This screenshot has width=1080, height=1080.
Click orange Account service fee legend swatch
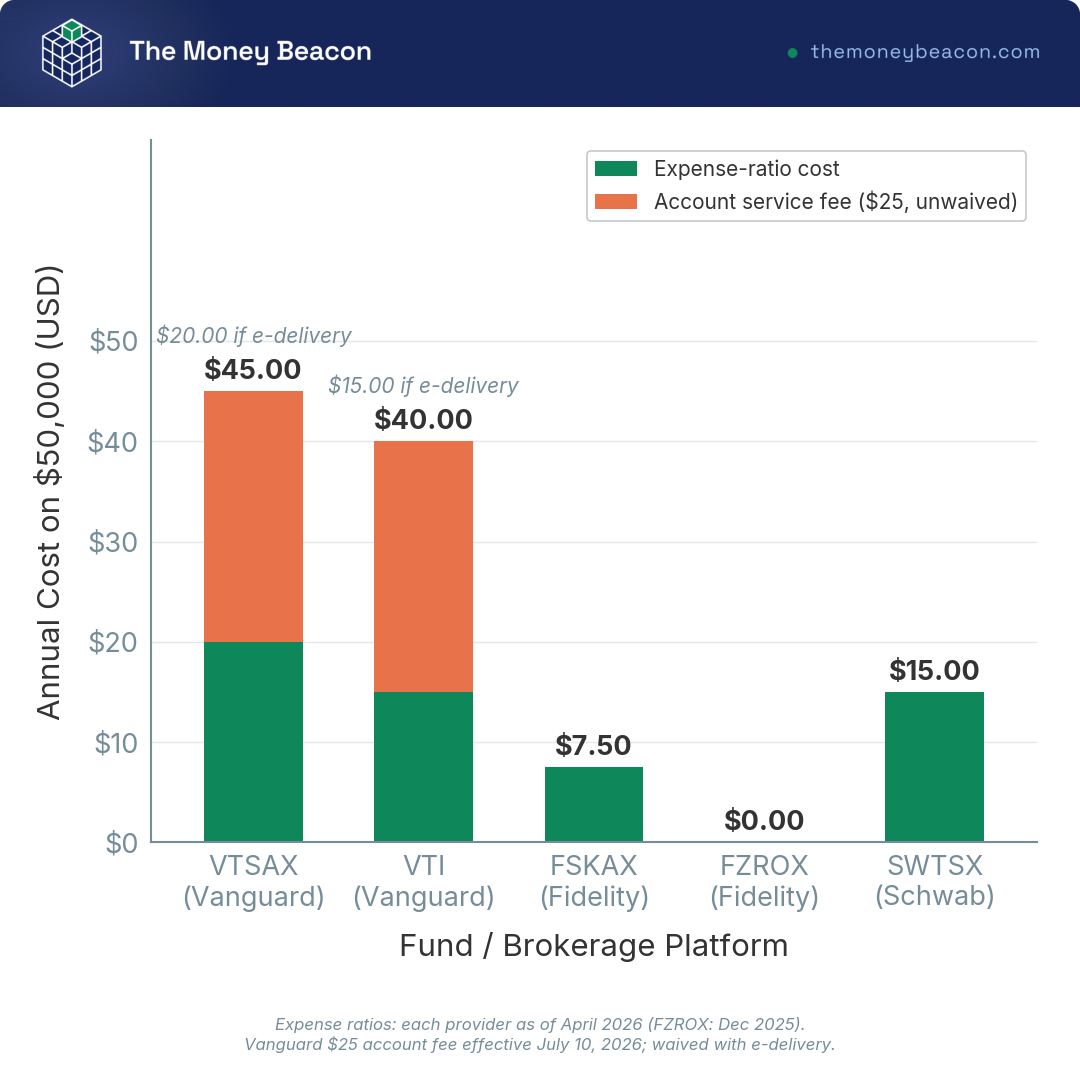616,202
